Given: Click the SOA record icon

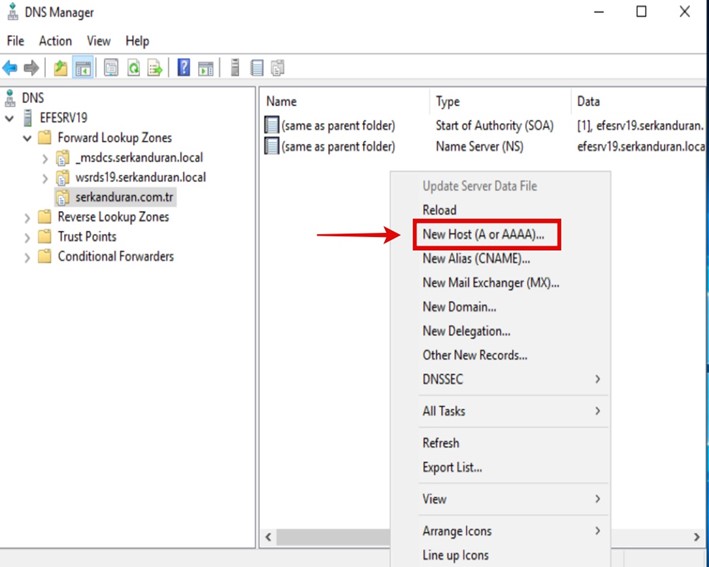Looking at the screenshot, I should pyautogui.click(x=272, y=125).
